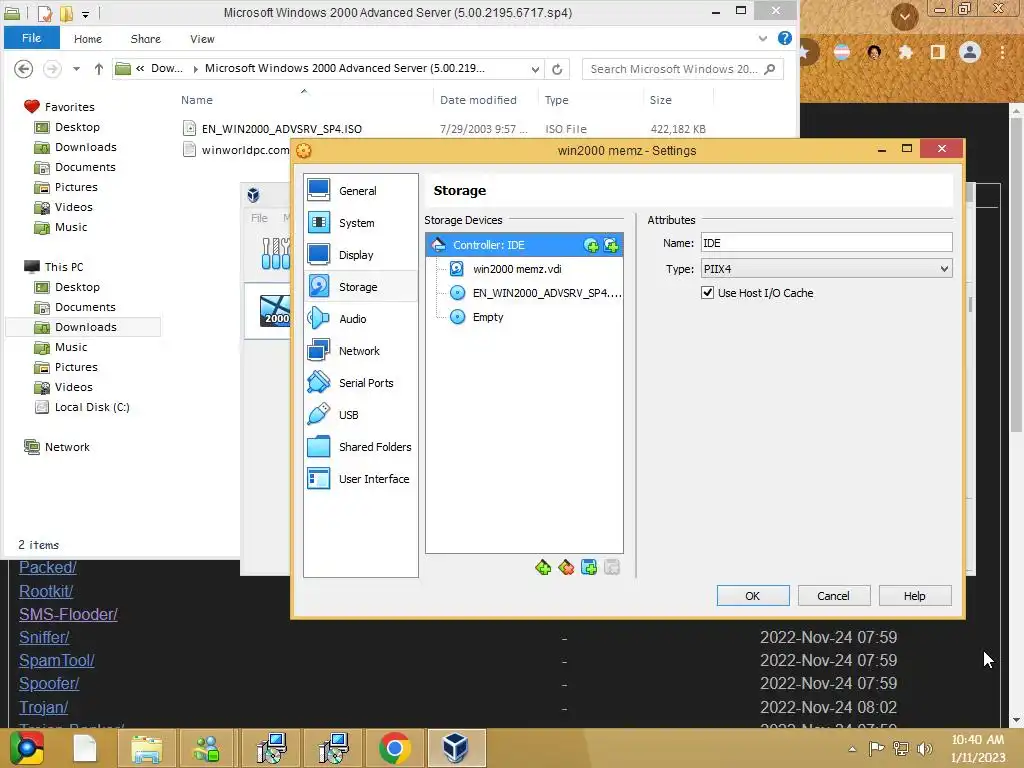
Task: Open the Rootkit/ directory link
Action: [46, 591]
